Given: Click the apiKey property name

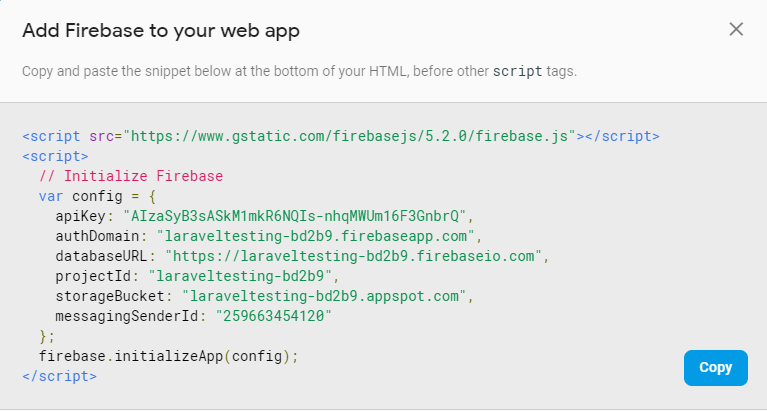Looking at the screenshot, I should [81, 216].
